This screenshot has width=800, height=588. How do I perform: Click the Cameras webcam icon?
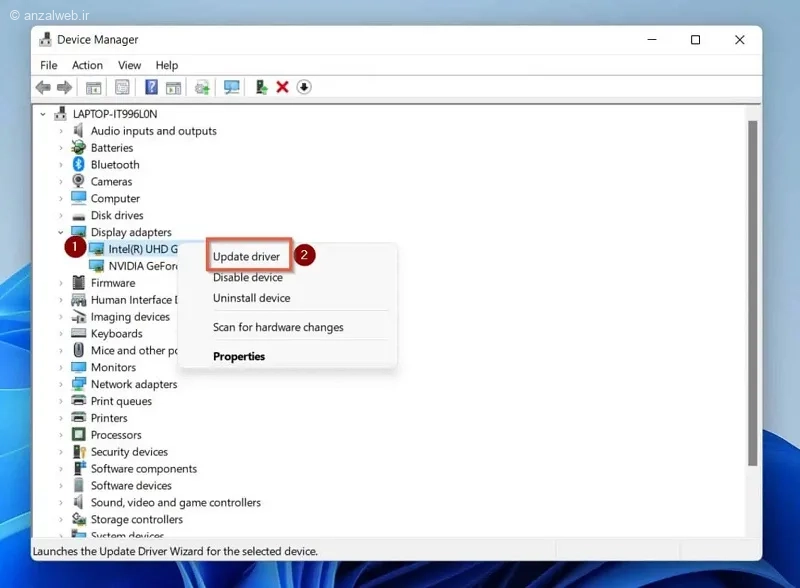pos(78,181)
